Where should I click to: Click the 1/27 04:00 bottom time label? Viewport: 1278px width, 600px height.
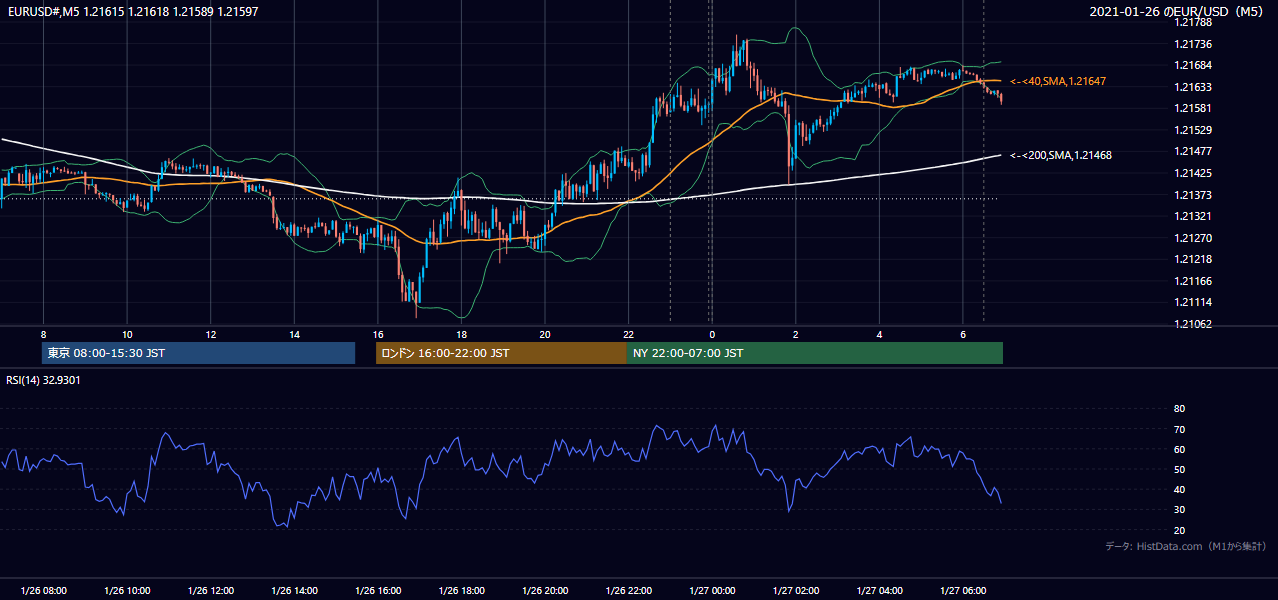879,591
